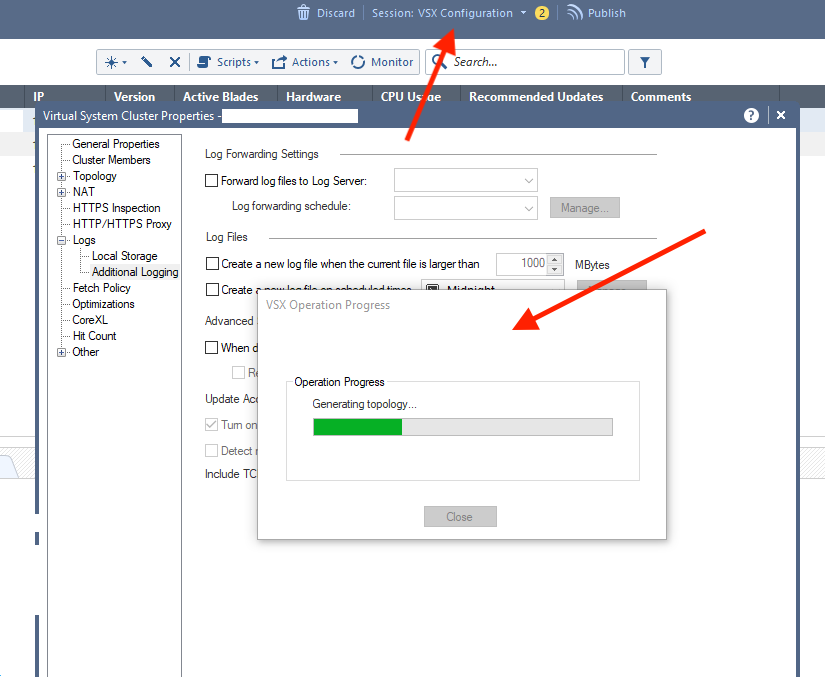The height and width of the screenshot is (677, 825).
Task: Enable create log file on scheduled times
Action: coord(212,290)
